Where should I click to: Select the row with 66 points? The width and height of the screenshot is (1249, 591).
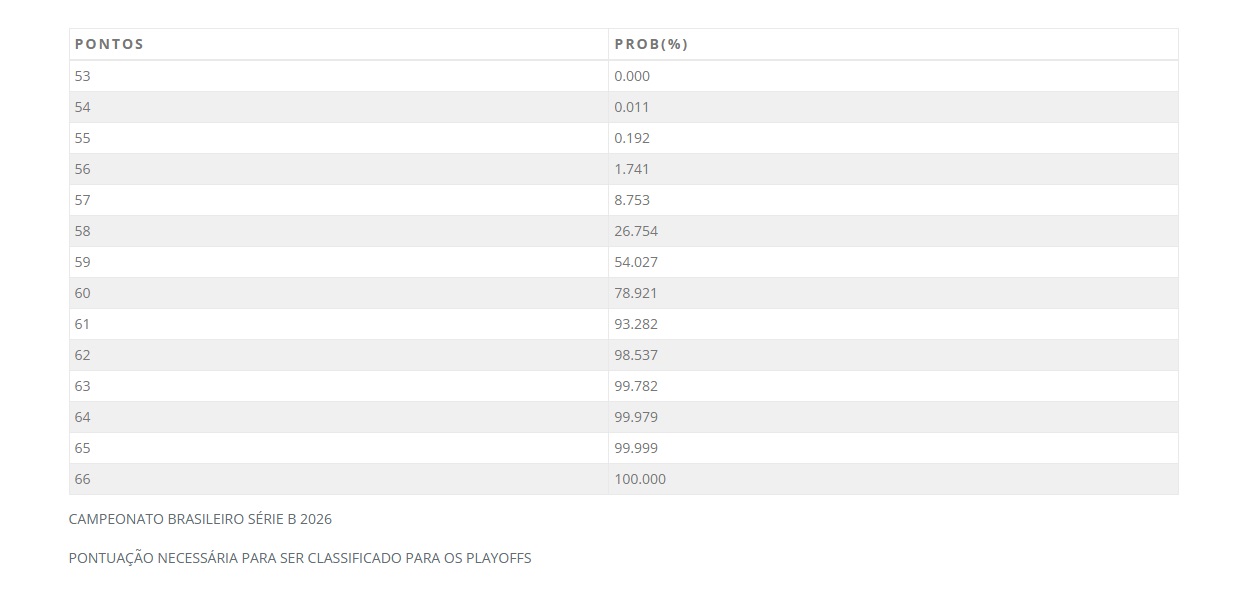(x=623, y=479)
